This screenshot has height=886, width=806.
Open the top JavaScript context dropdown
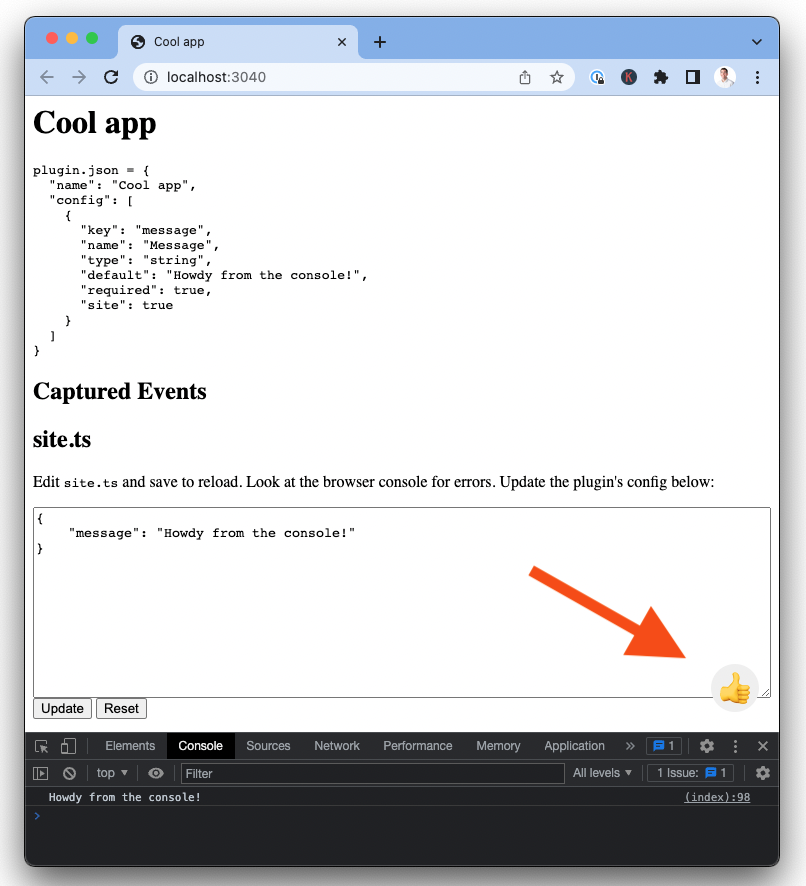coord(112,773)
